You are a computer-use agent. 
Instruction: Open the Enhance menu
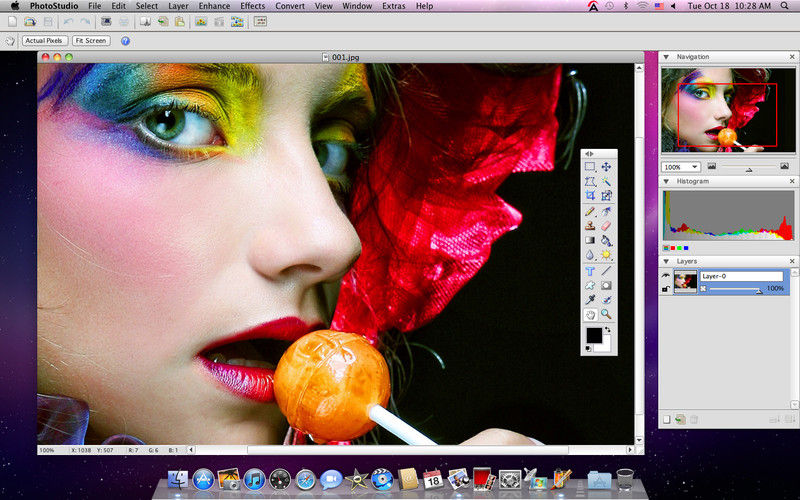(x=214, y=6)
